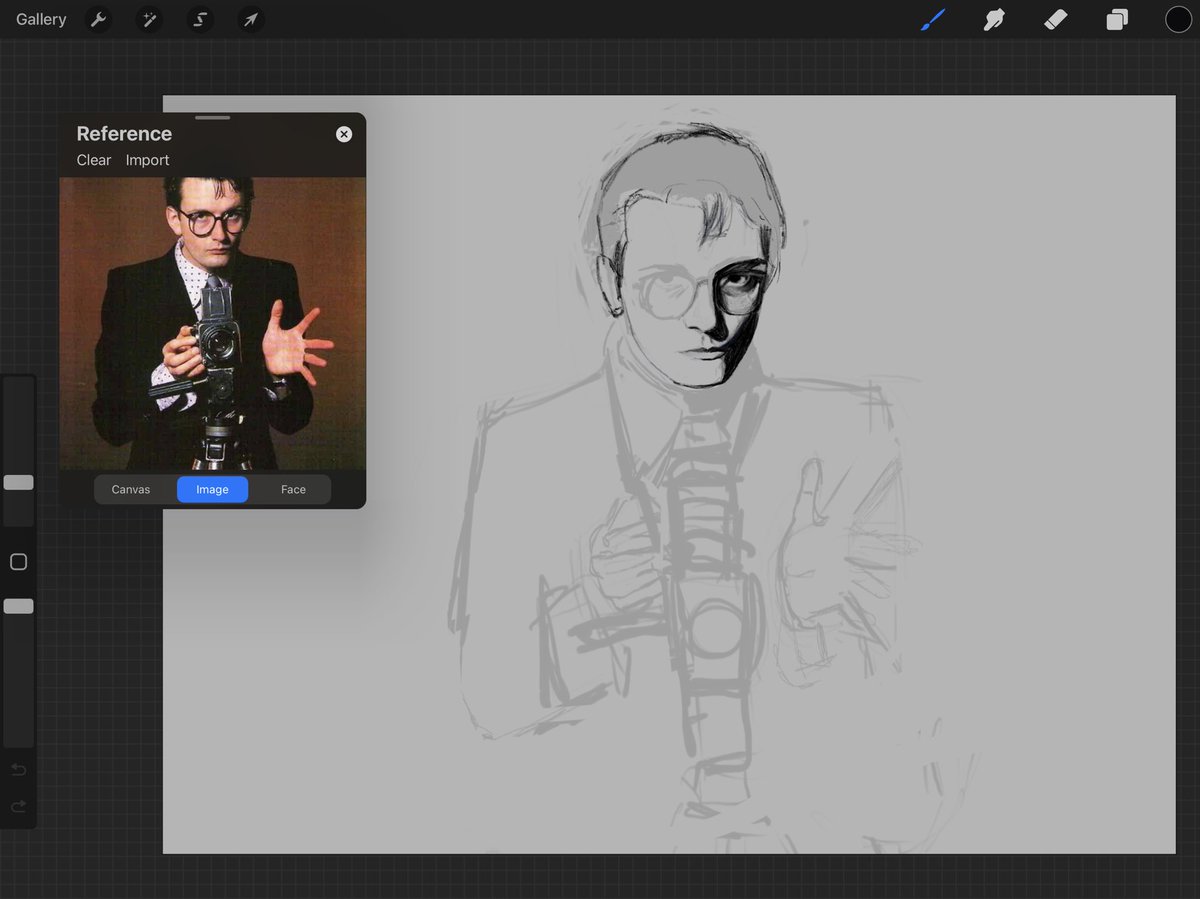The width and height of the screenshot is (1200, 899).
Task: Open the Selections tool
Action: pyautogui.click(x=200, y=19)
